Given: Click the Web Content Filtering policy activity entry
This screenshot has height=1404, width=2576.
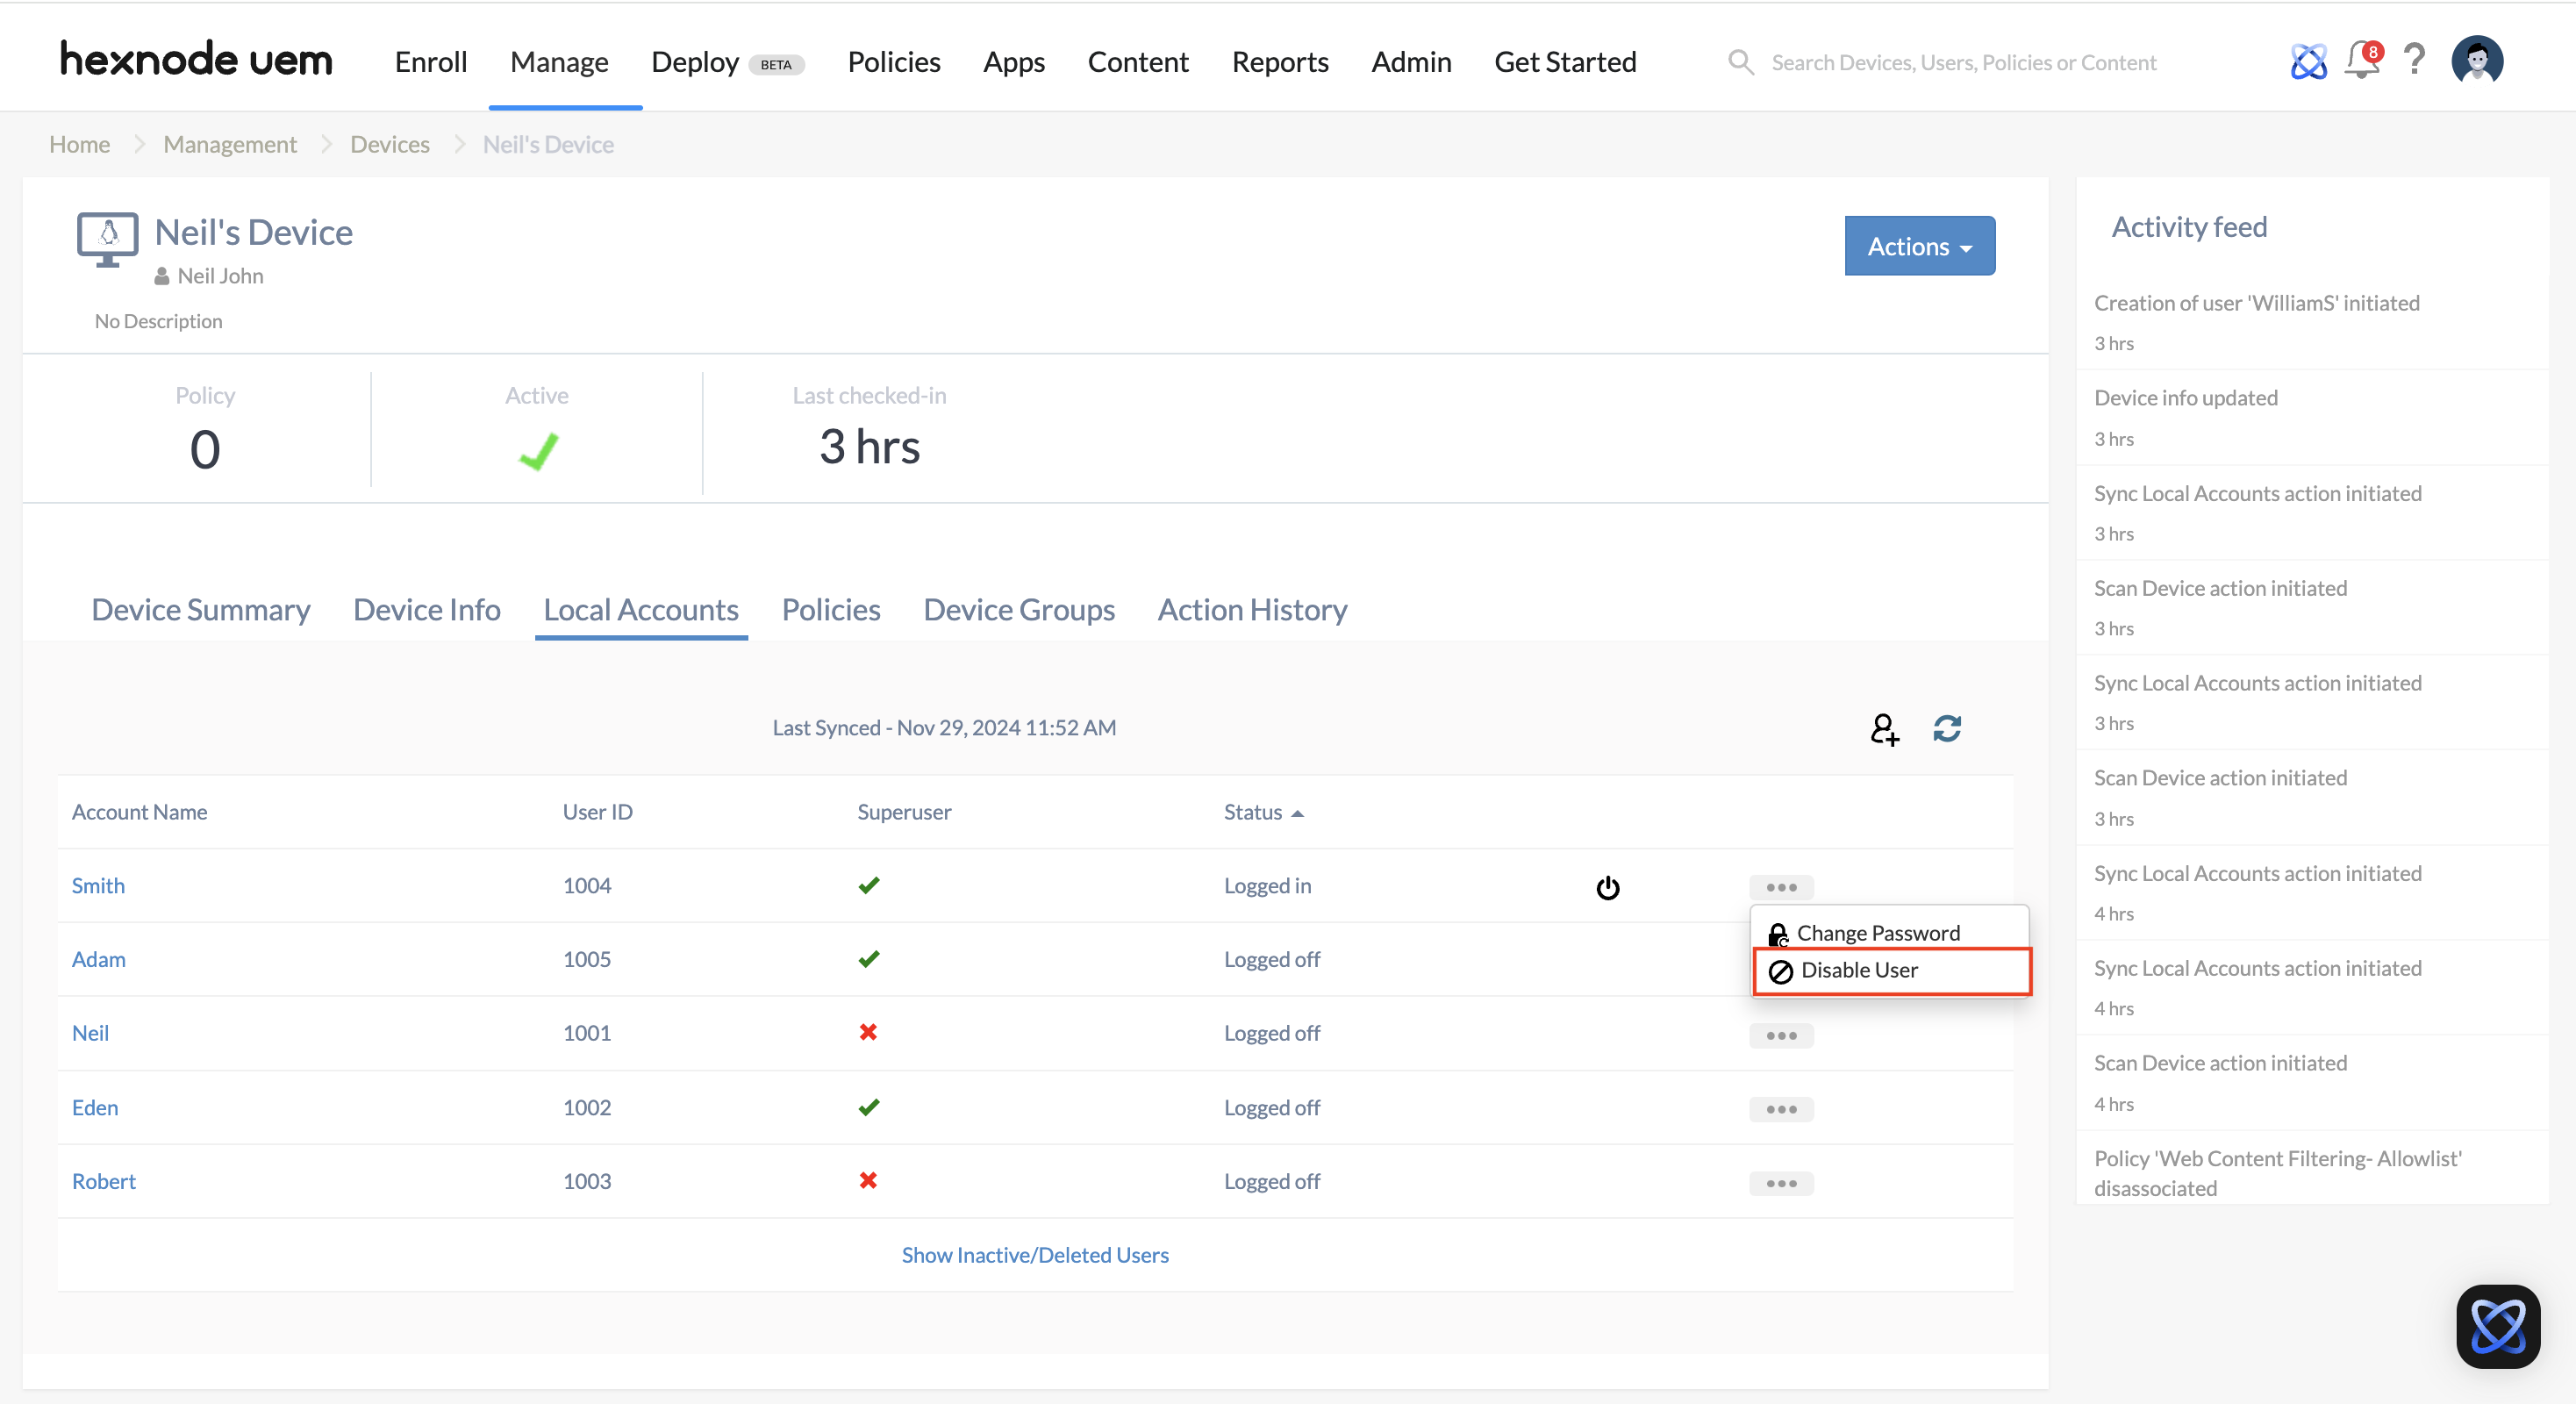Looking at the screenshot, I should point(2278,1173).
